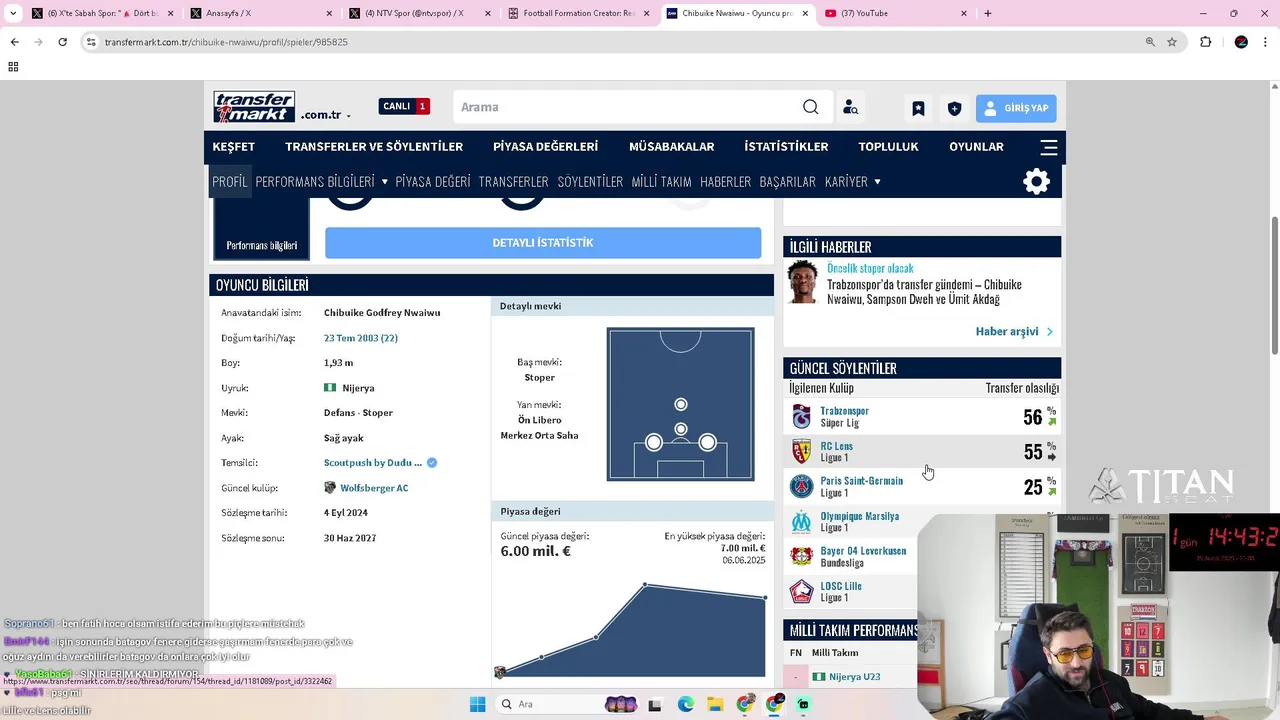The width and height of the screenshot is (1280, 720).
Task: Click the Paris Saint-Germain crest
Action: [x=801, y=487]
